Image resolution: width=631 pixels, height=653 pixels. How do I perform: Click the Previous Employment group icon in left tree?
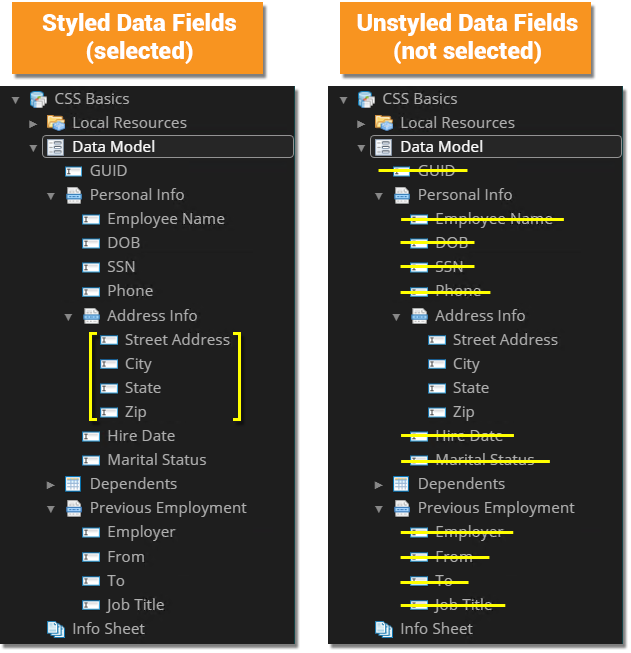click(x=73, y=508)
